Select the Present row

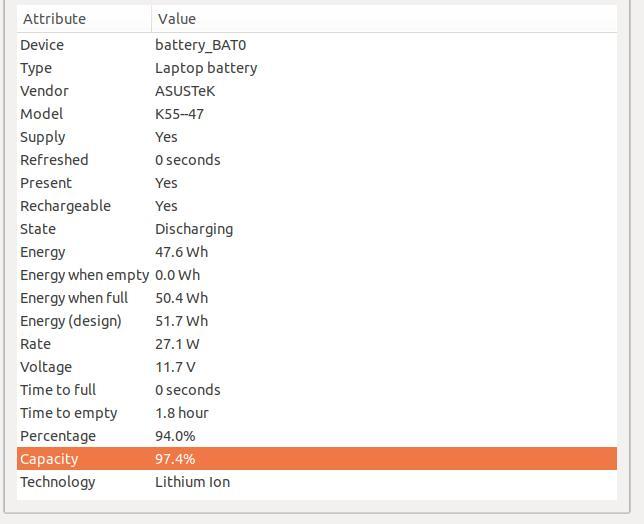pyautogui.click(x=317, y=183)
